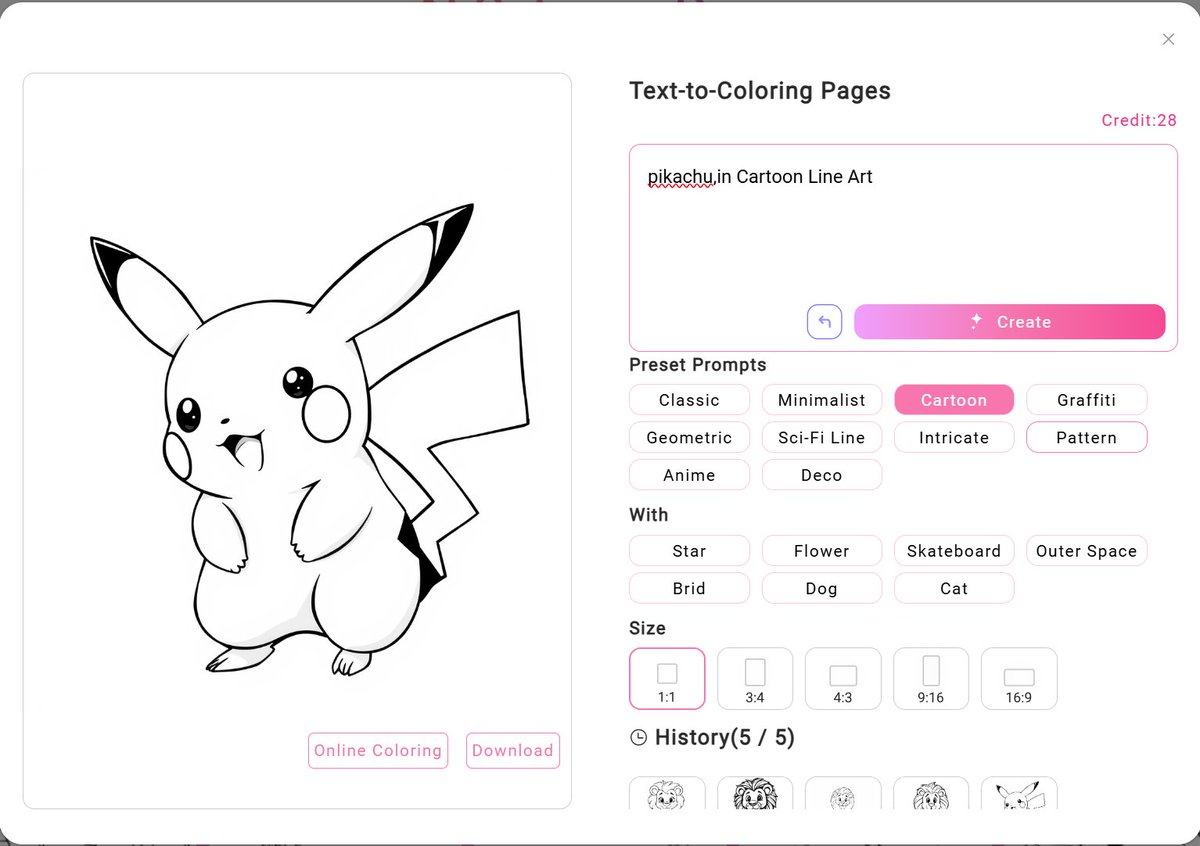Screen dimensions: 1200x846
Task: Click the undo arrow icon beside Create
Action: point(825,322)
